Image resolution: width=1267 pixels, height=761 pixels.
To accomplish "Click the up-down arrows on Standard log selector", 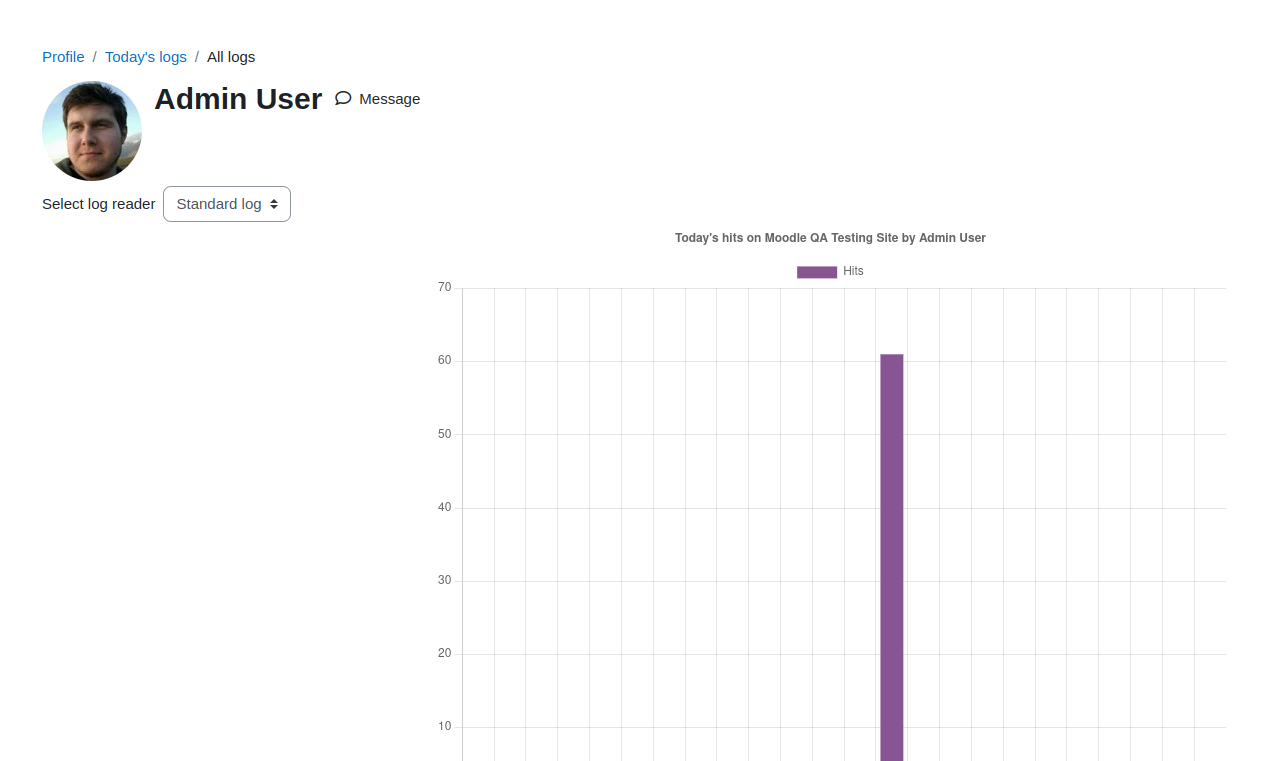I will pos(274,204).
